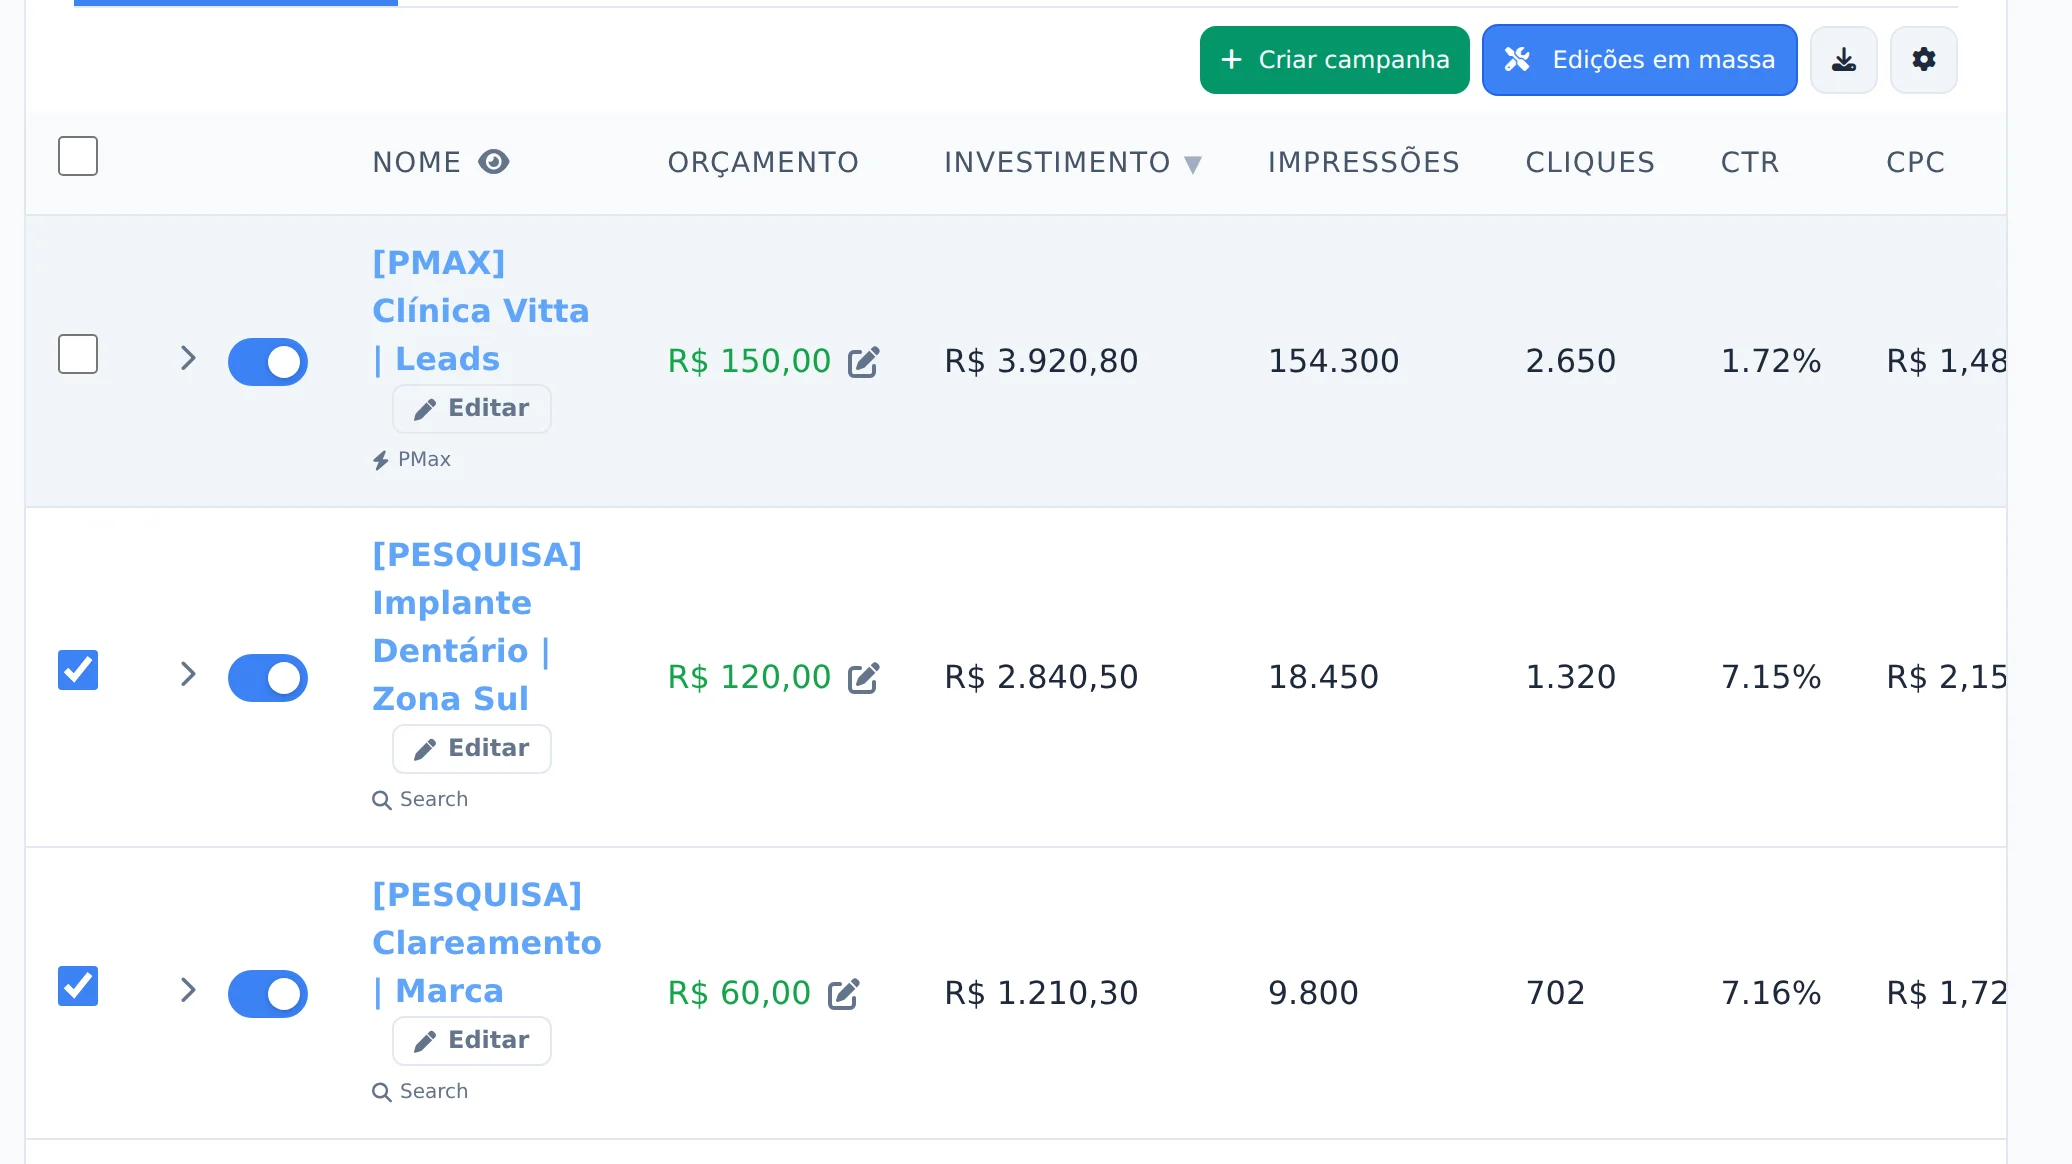Select the 9.800 impressions value

point(1313,993)
